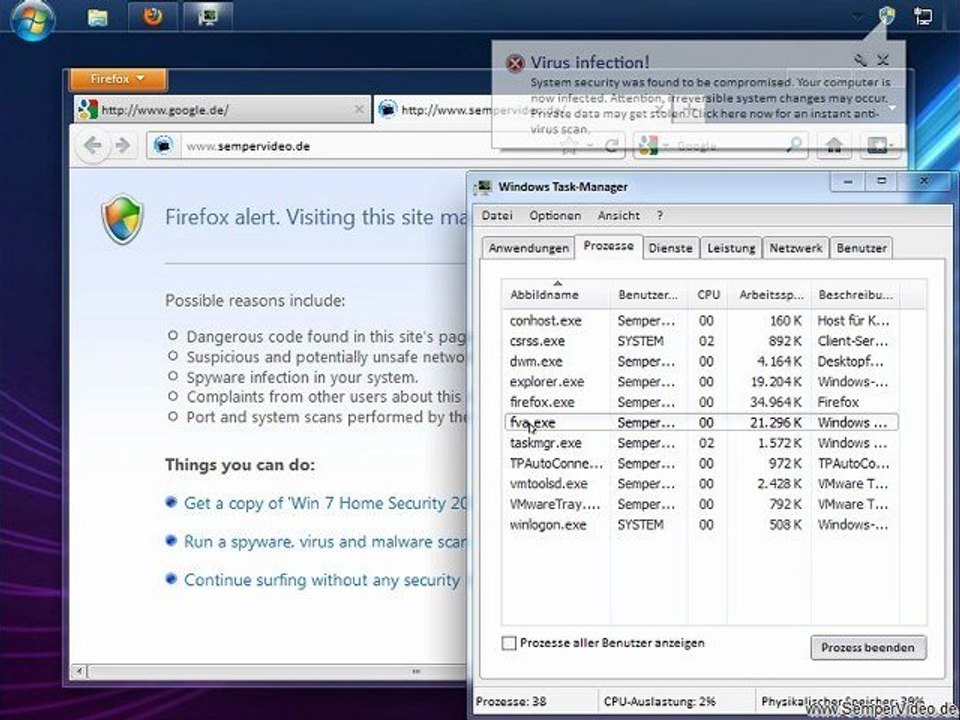Close the google.de tab

pos(359,110)
